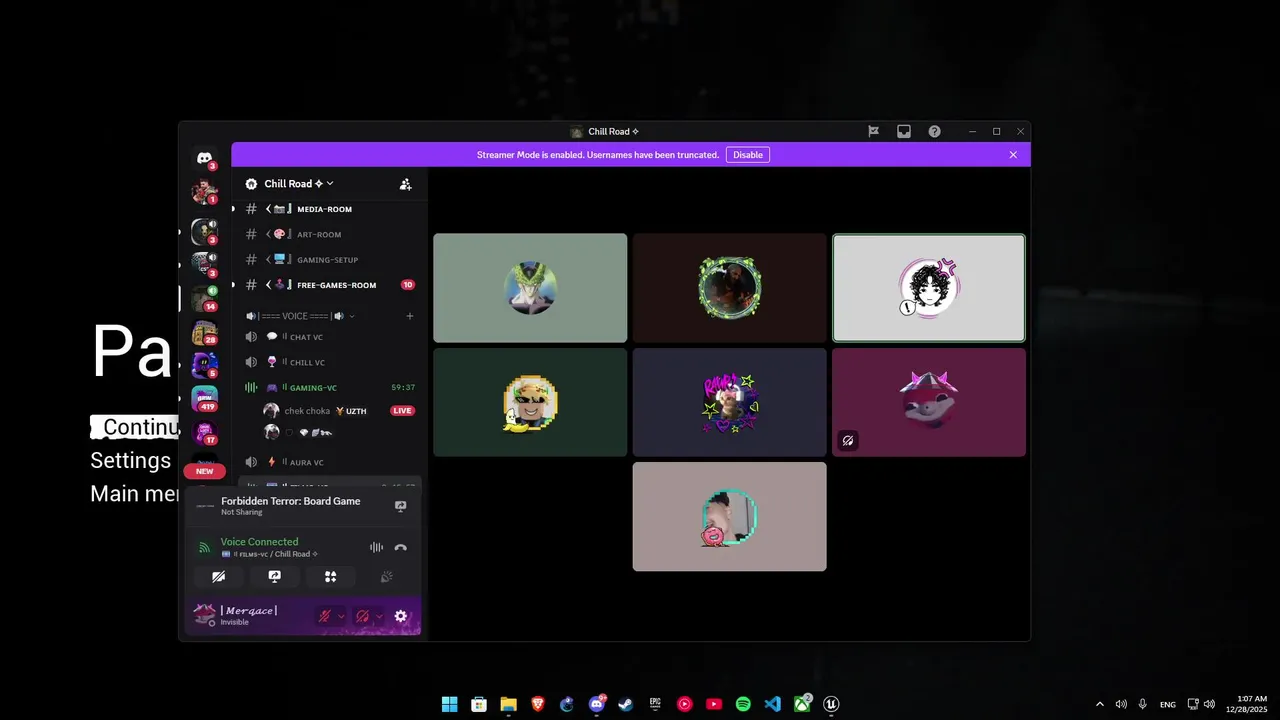Open User Settings gear icon
The height and width of the screenshot is (720, 1280).
click(x=401, y=616)
